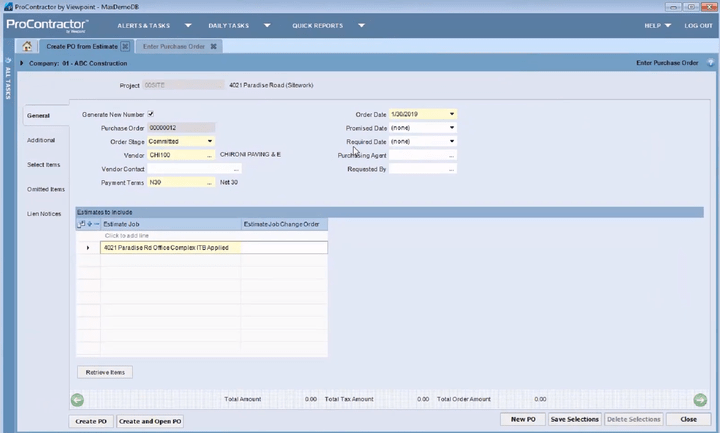The height and width of the screenshot is (433, 720).
Task: Click the Retrieve Items button
Action: pyautogui.click(x=105, y=372)
